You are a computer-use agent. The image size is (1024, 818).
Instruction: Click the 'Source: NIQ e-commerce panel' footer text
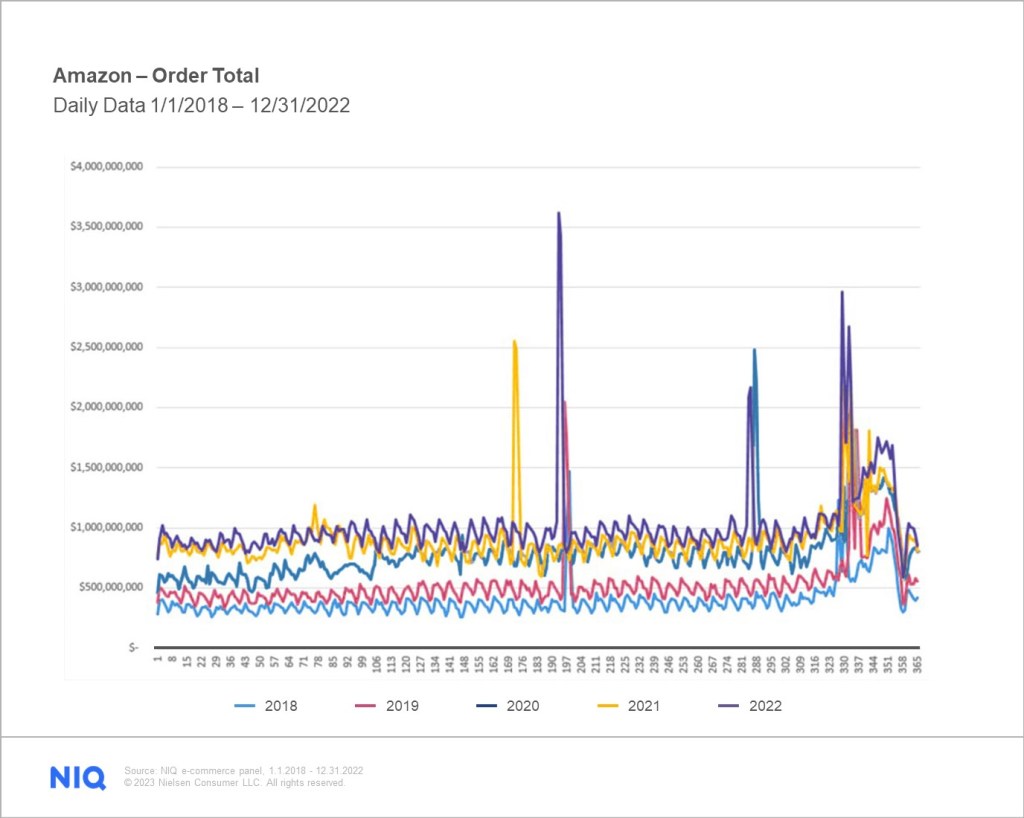pyautogui.click(x=244, y=770)
